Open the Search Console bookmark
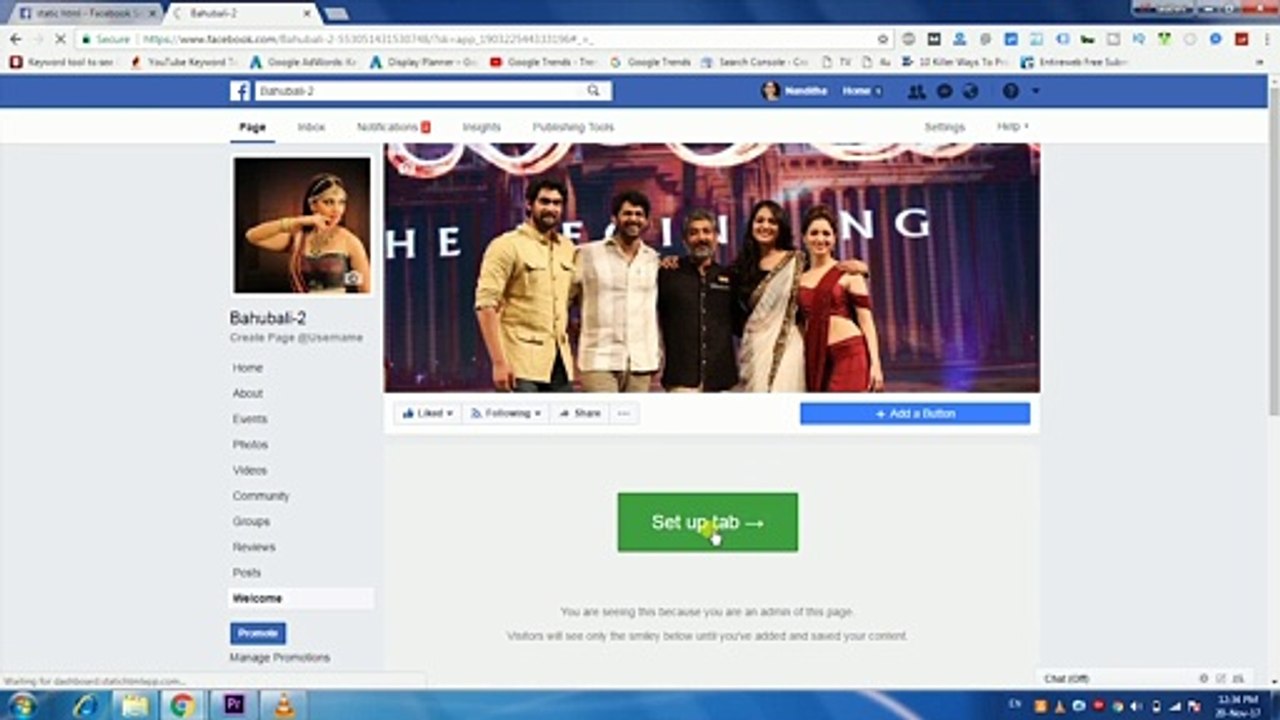The height and width of the screenshot is (720, 1280). (755, 62)
